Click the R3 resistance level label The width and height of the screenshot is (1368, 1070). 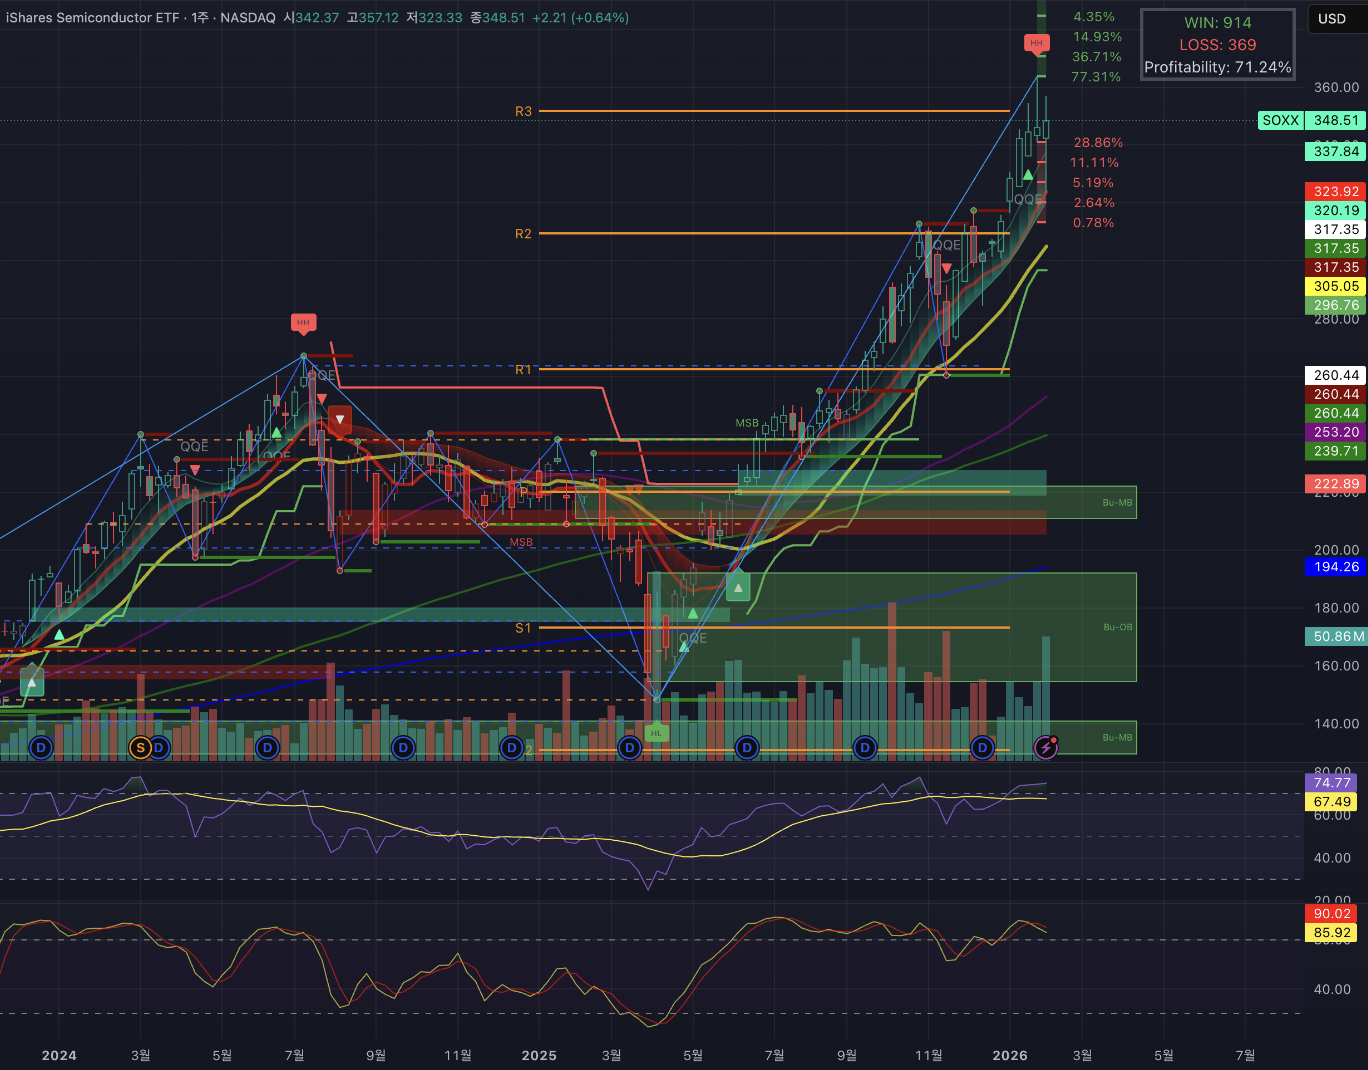click(524, 111)
